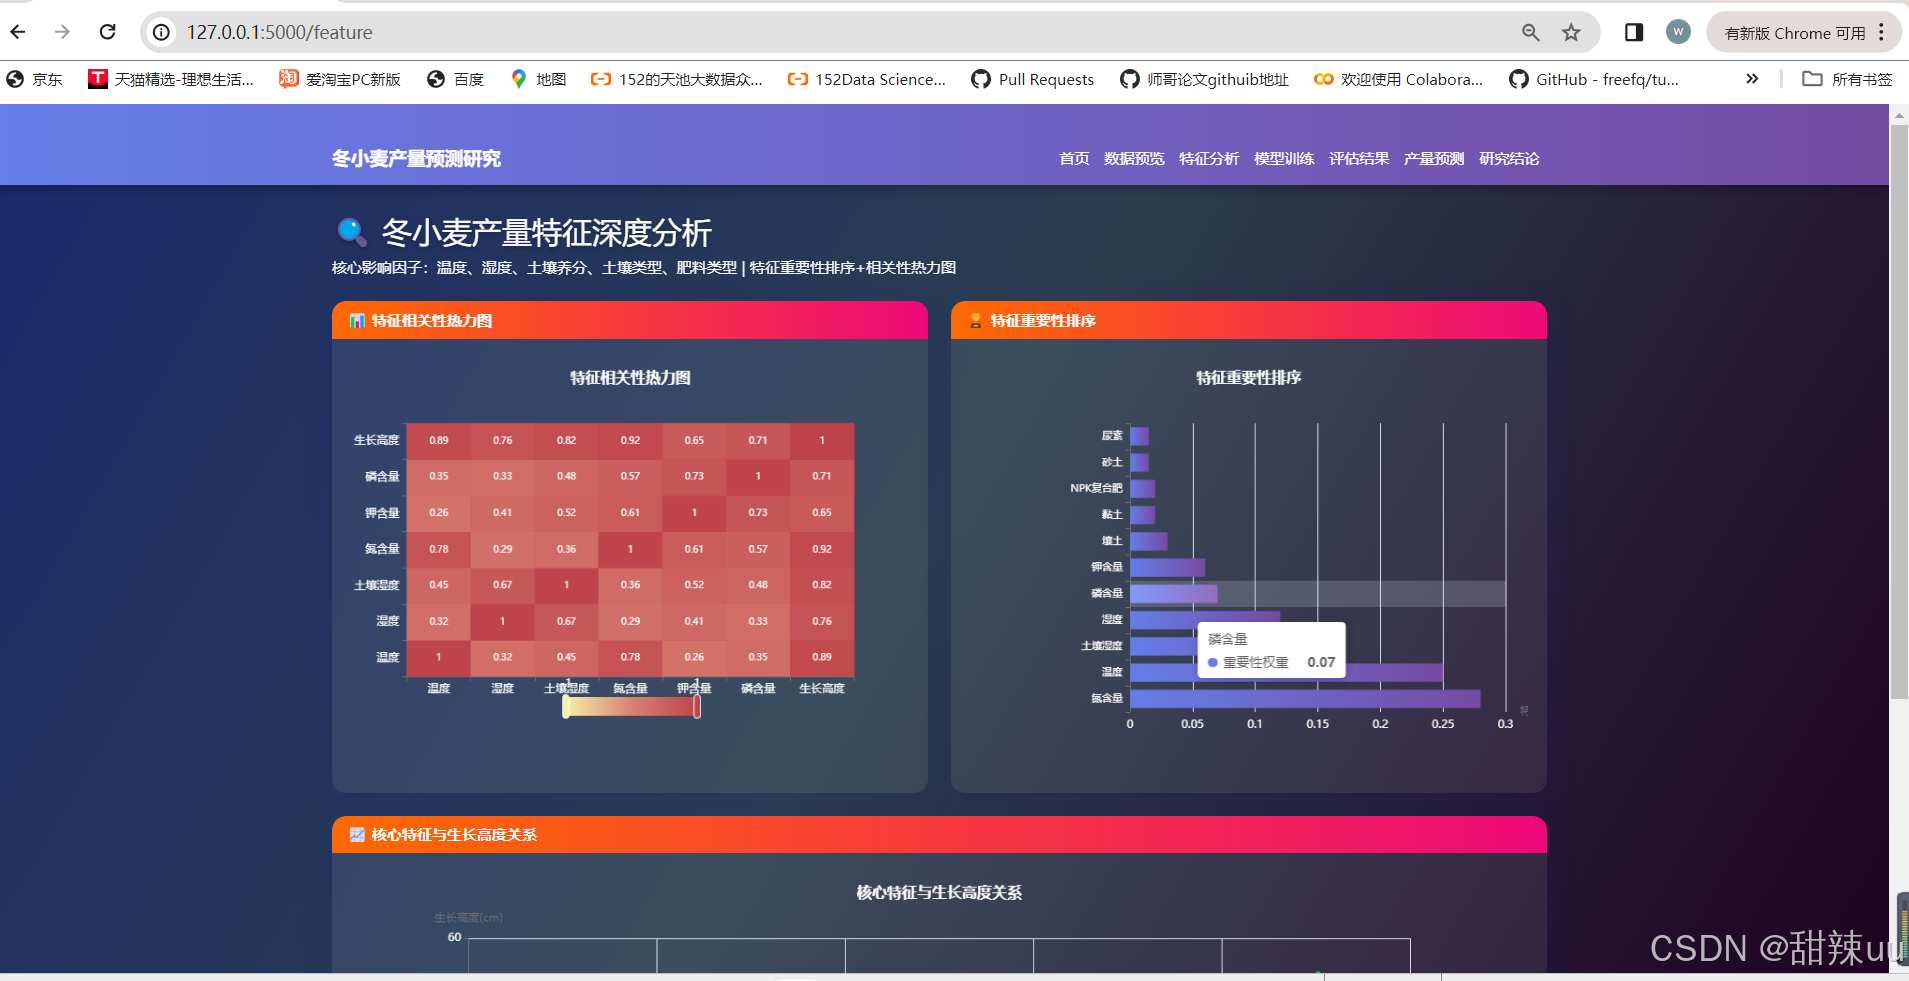Click heatmap cell 0.32 in 湿度 row
1909x981 pixels.
click(439, 621)
